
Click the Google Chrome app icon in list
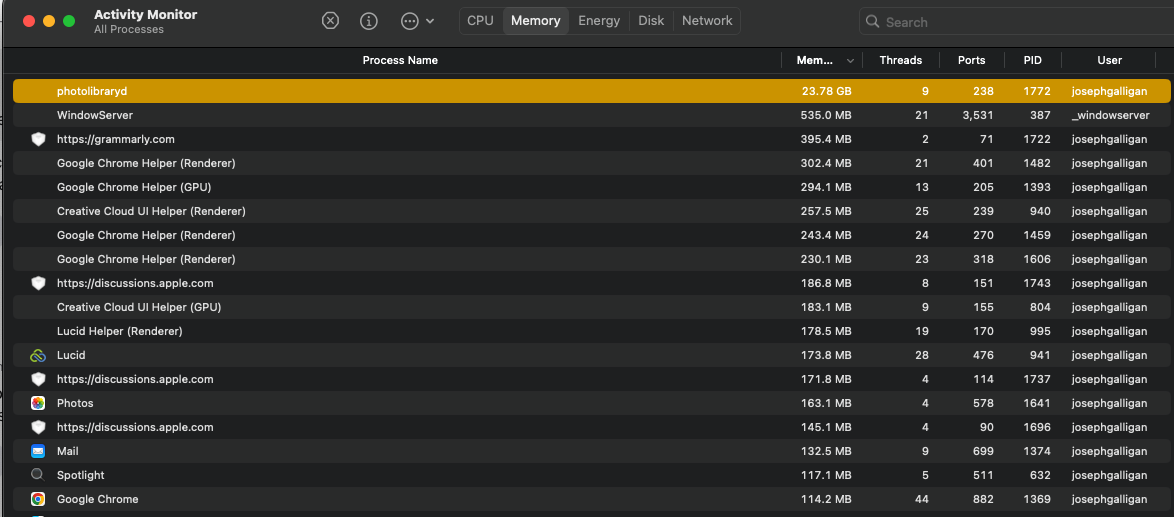pos(38,499)
